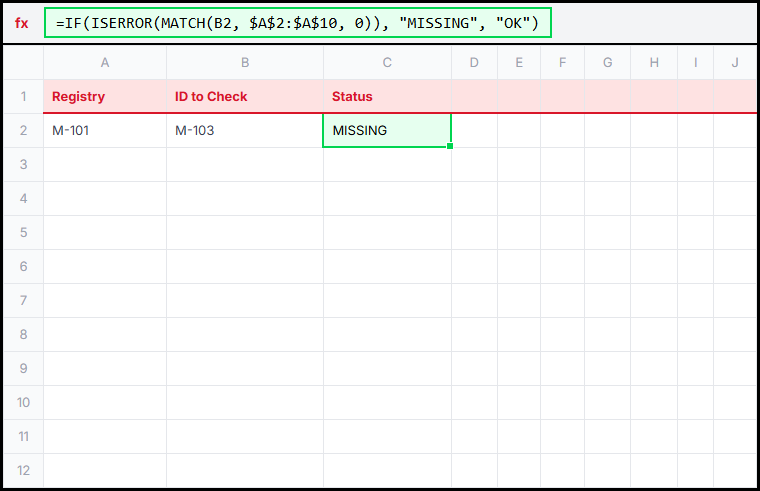
Task: Select row 2 header
Action: coord(23,131)
